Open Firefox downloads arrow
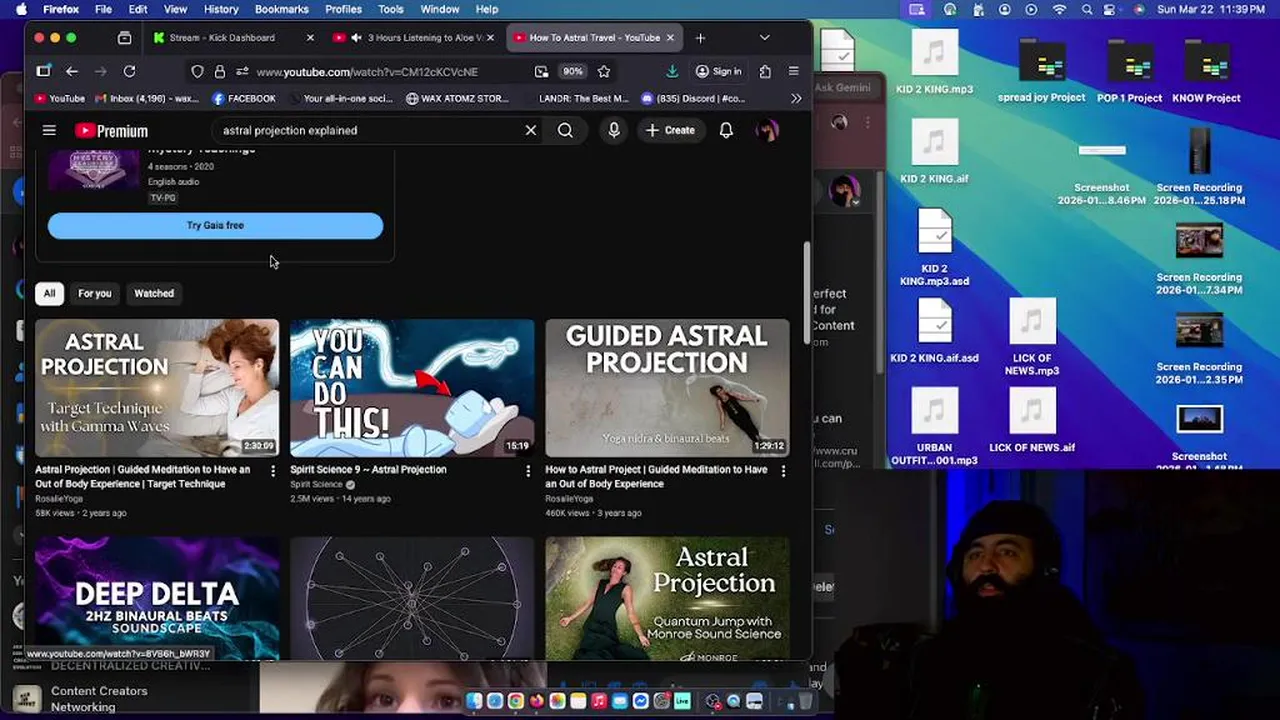1280x720 pixels. click(672, 71)
